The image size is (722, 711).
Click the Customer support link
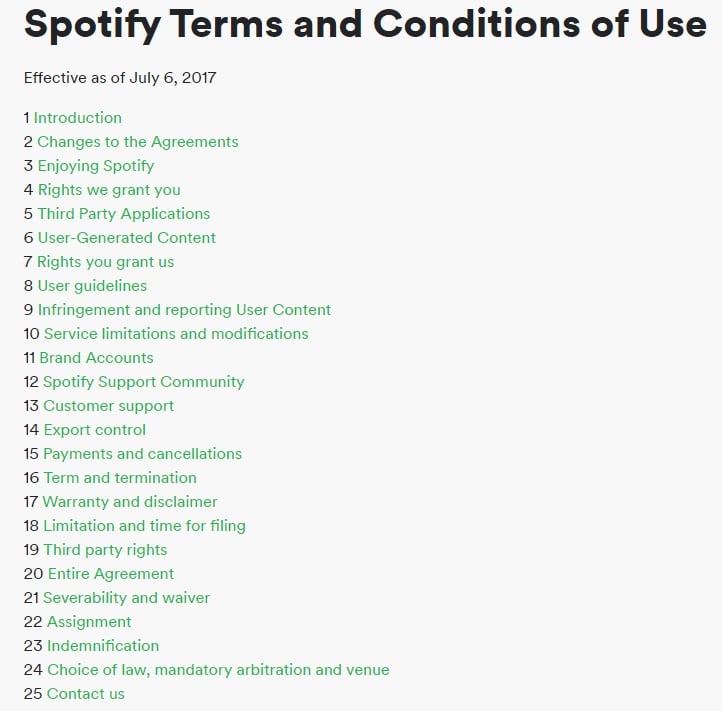click(109, 406)
